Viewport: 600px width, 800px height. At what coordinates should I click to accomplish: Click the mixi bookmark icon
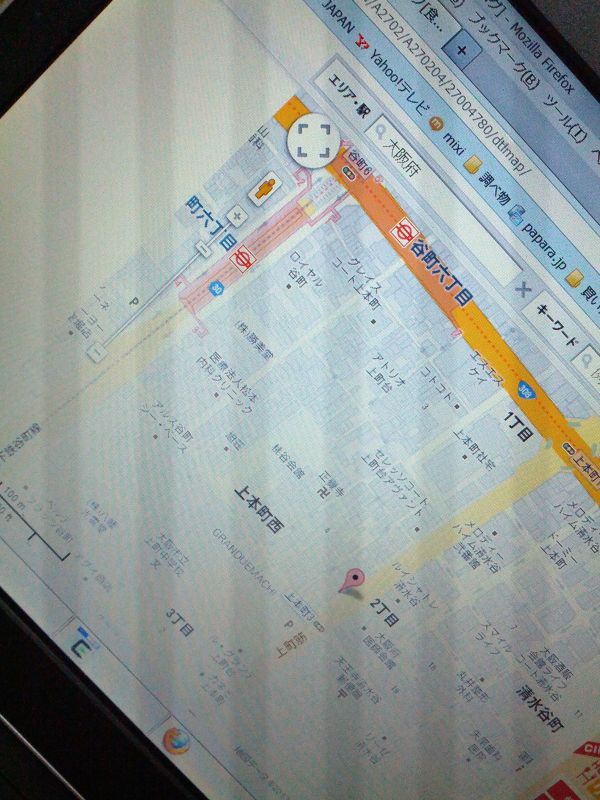pyautogui.click(x=435, y=123)
